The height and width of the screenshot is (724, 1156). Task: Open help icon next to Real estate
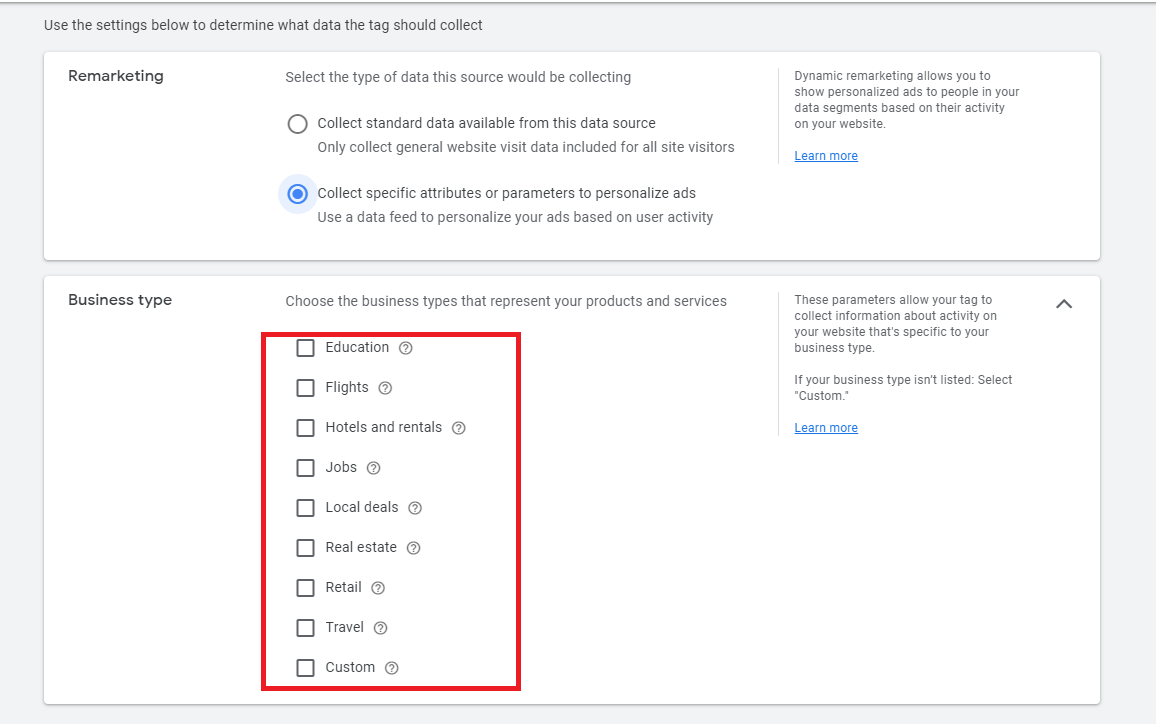(x=414, y=548)
